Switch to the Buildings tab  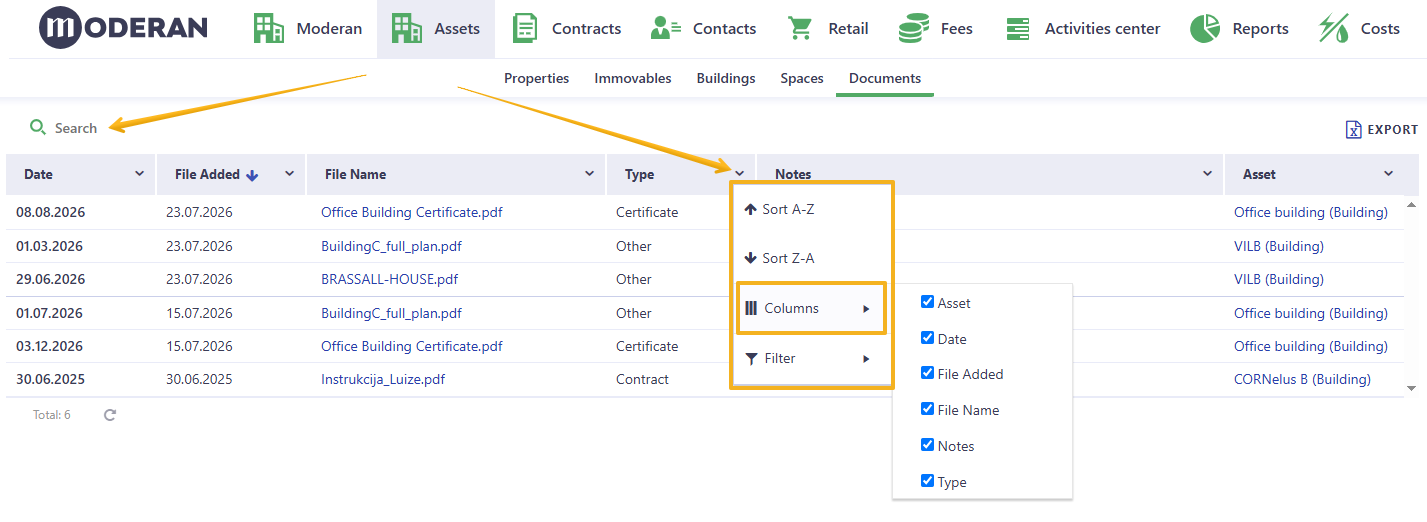click(726, 78)
